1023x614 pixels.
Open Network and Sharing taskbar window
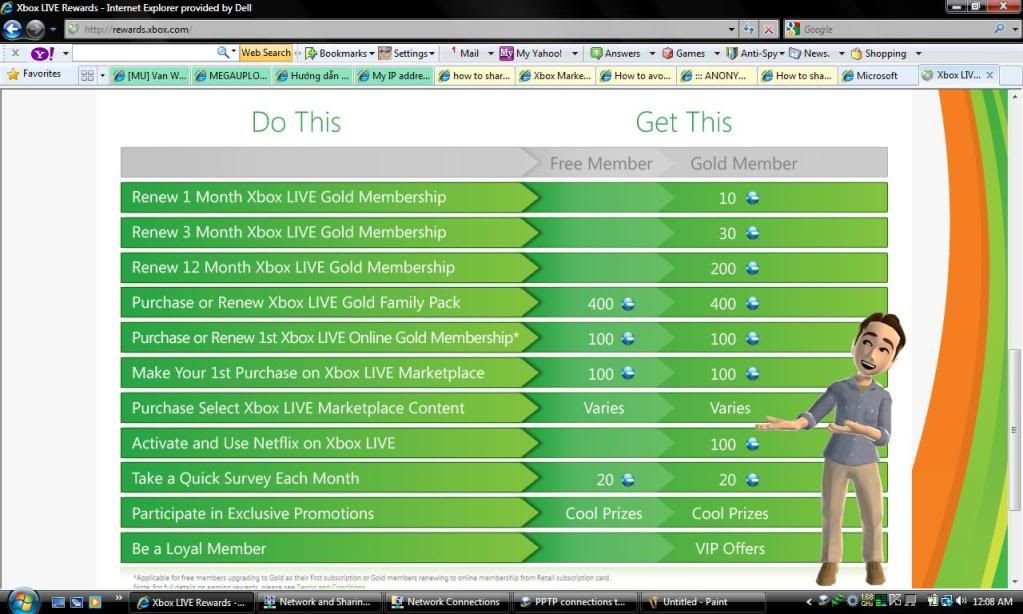click(320, 602)
